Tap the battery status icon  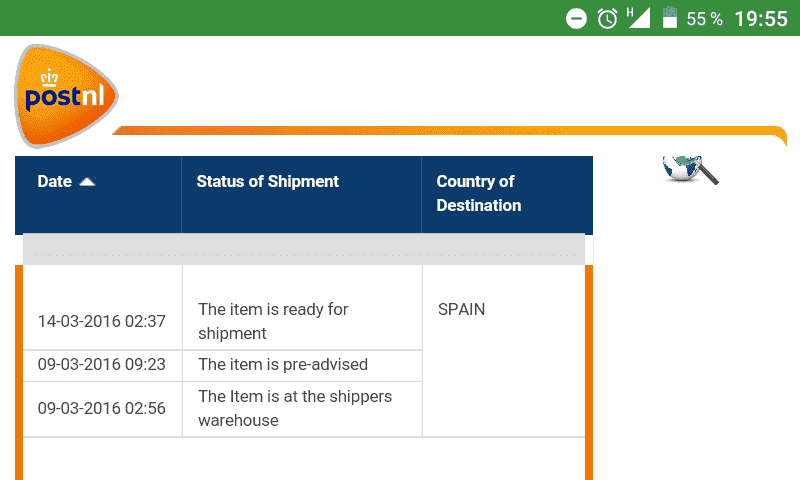(x=669, y=18)
